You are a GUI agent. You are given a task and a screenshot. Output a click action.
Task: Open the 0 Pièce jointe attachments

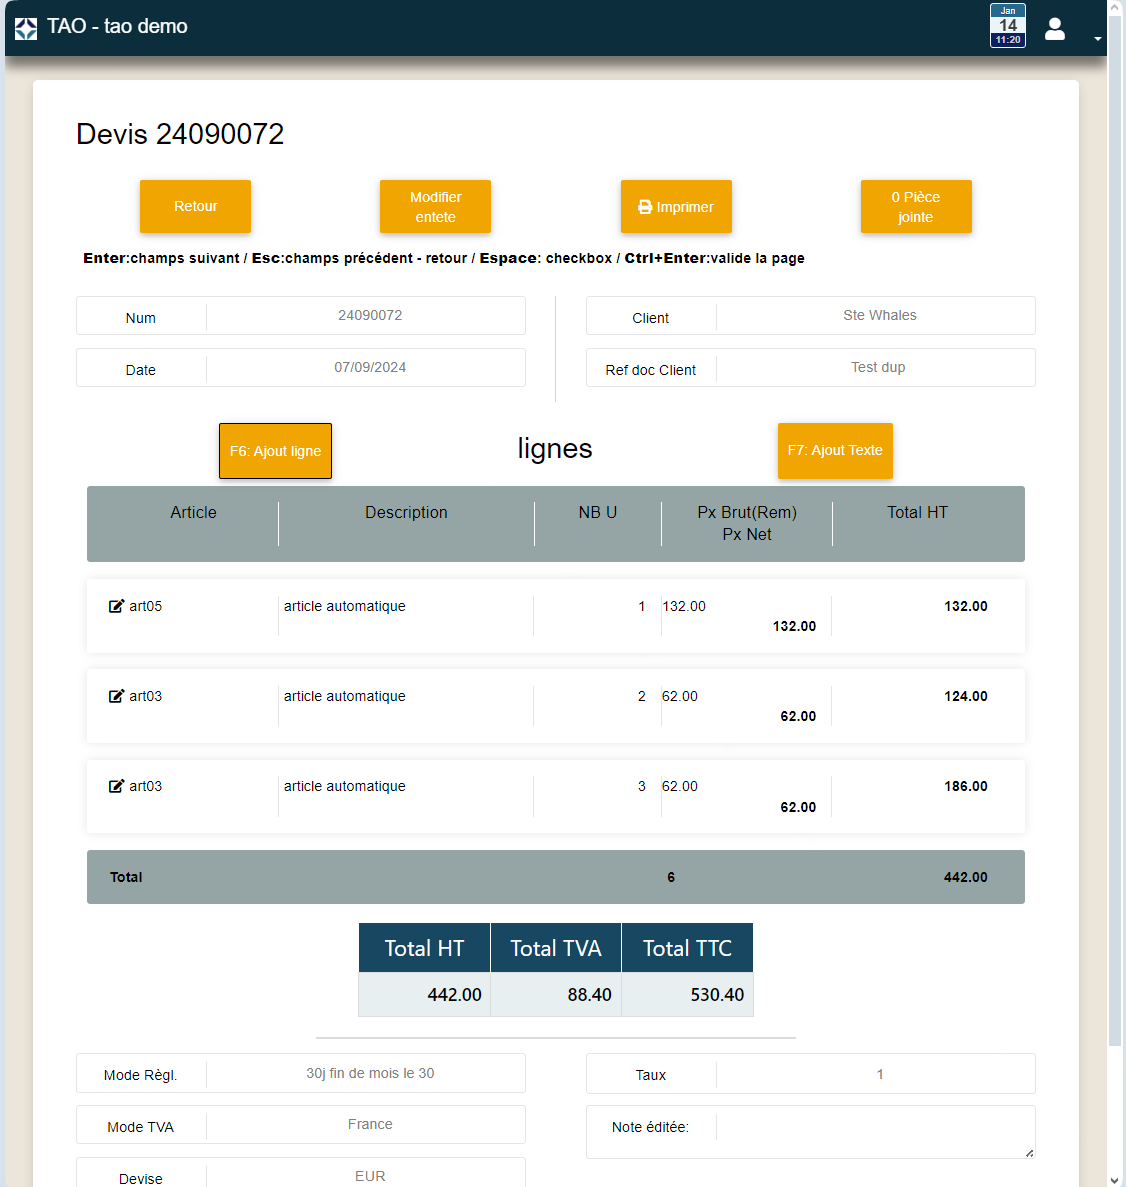tap(915, 207)
